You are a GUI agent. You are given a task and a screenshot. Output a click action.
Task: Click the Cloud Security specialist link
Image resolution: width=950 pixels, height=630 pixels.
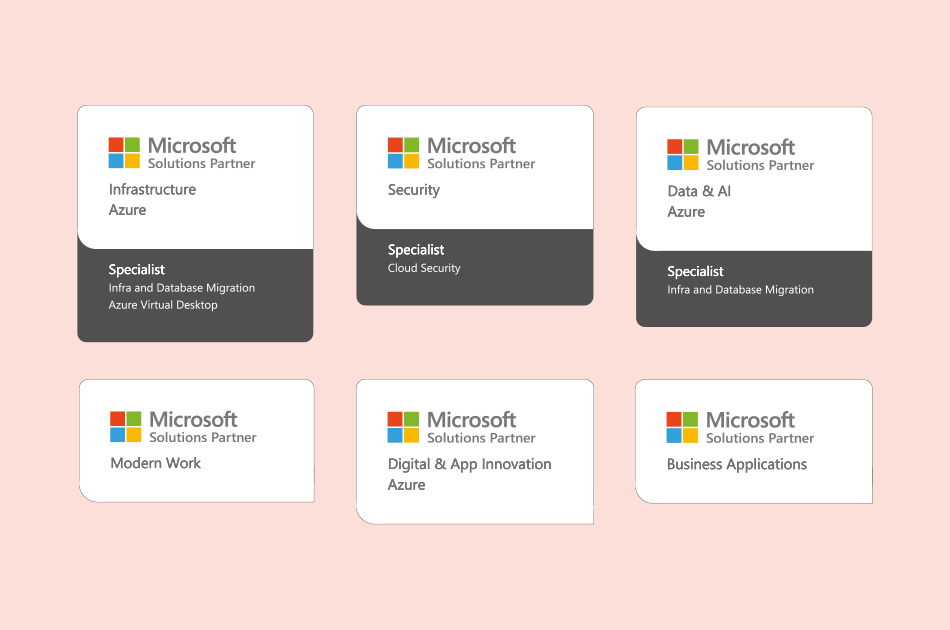click(x=426, y=268)
